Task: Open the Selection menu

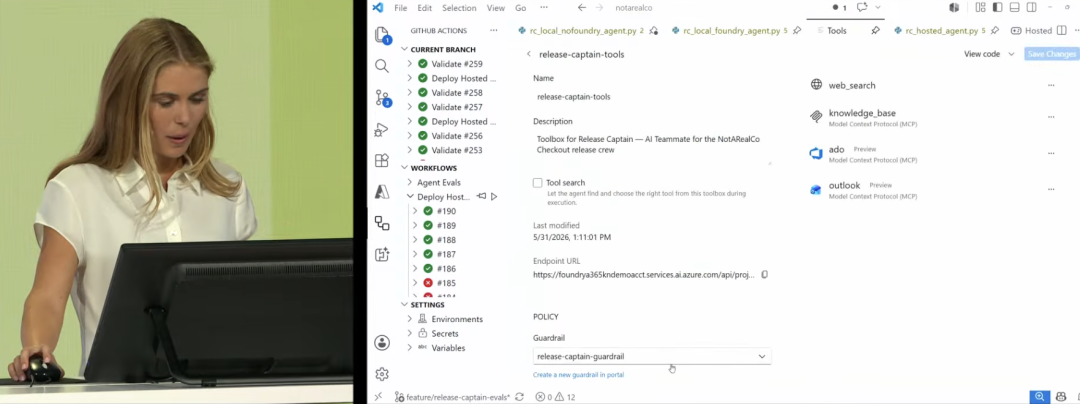Action: (x=459, y=8)
